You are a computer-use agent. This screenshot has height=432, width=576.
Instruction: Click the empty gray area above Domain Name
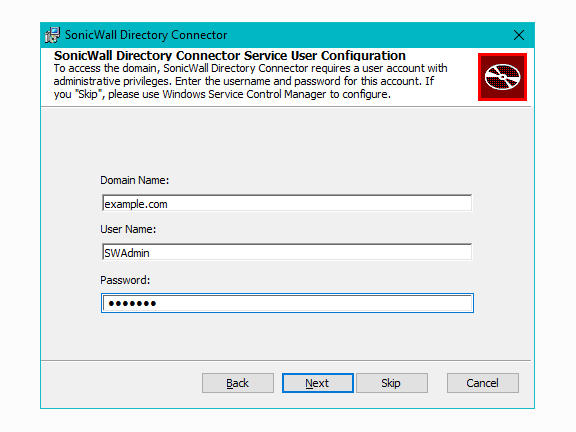[286, 140]
